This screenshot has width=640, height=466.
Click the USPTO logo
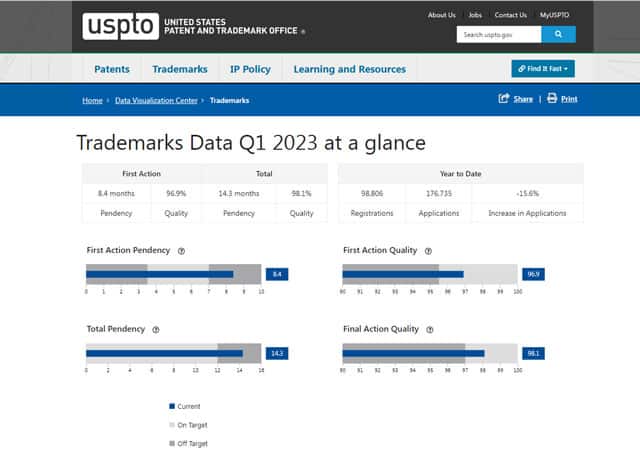120,26
